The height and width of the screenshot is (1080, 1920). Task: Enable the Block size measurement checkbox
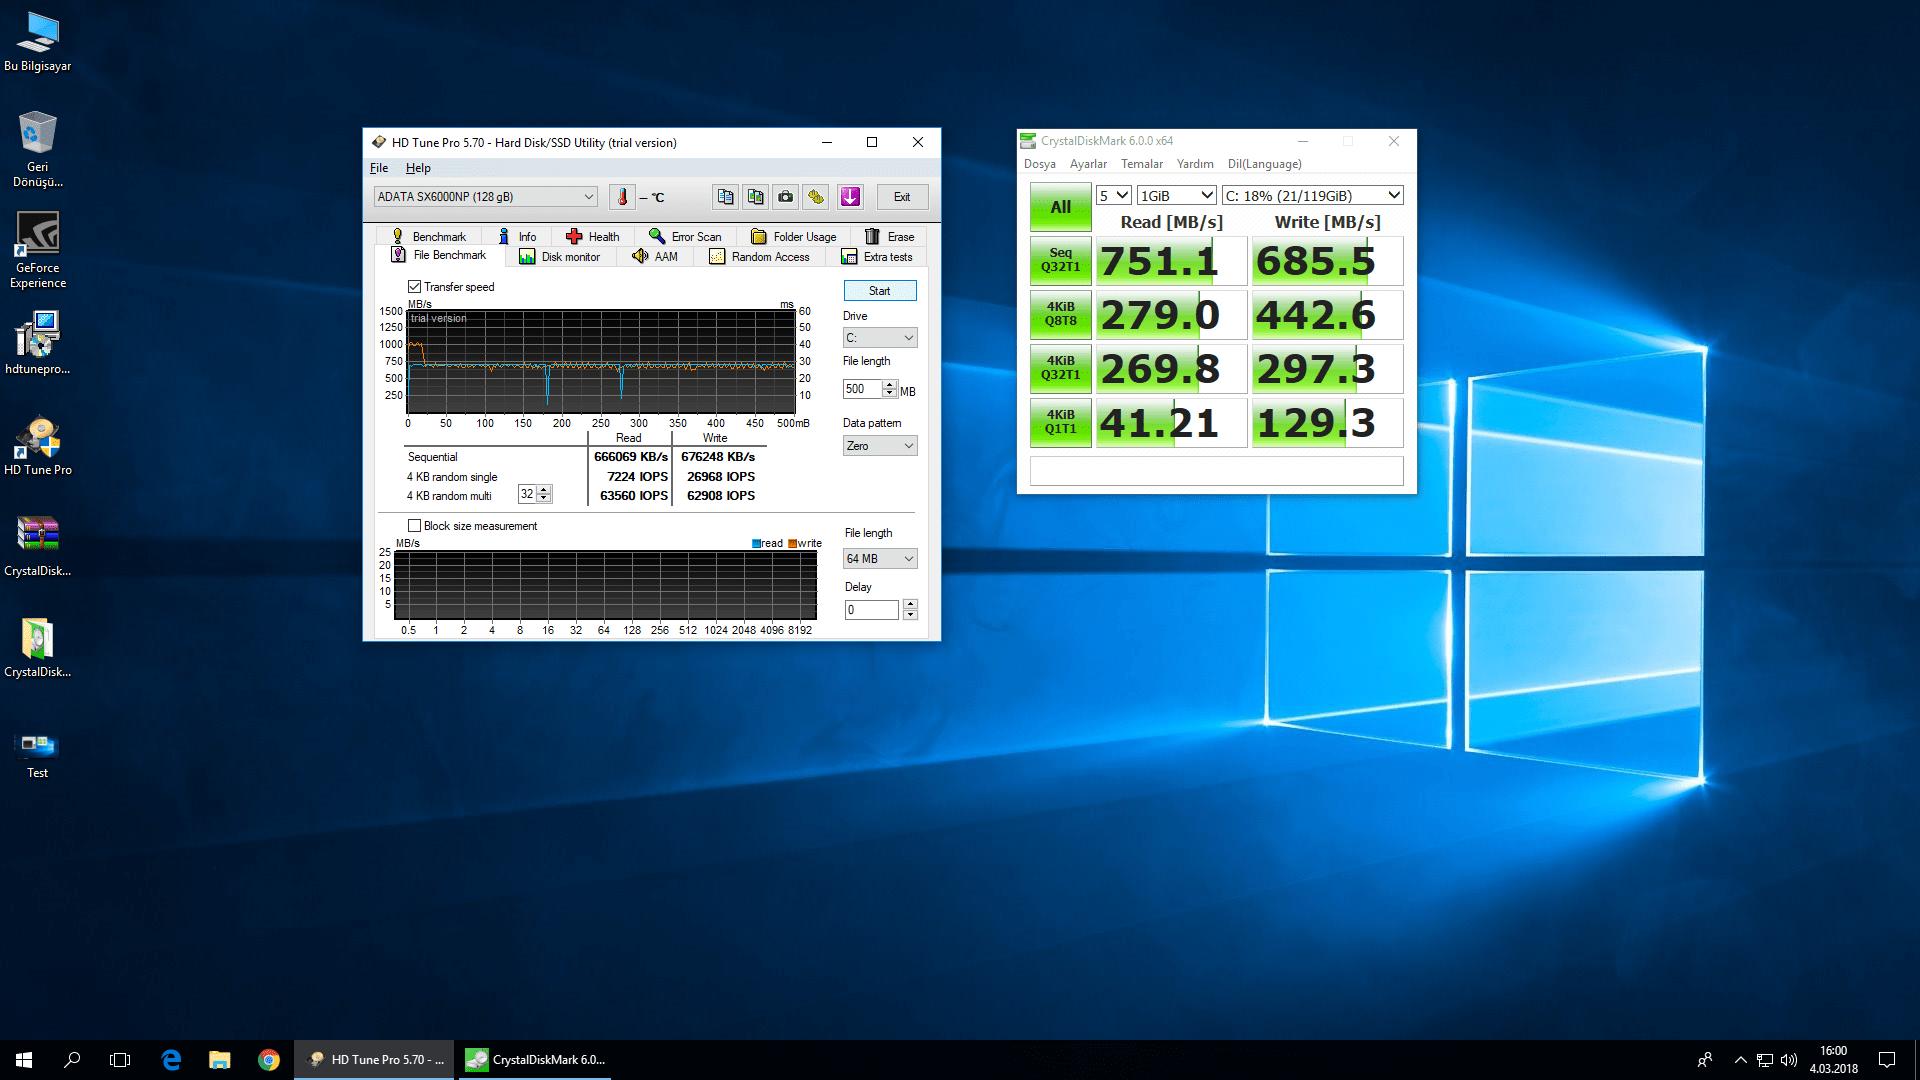pyautogui.click(x=414, y=526)
